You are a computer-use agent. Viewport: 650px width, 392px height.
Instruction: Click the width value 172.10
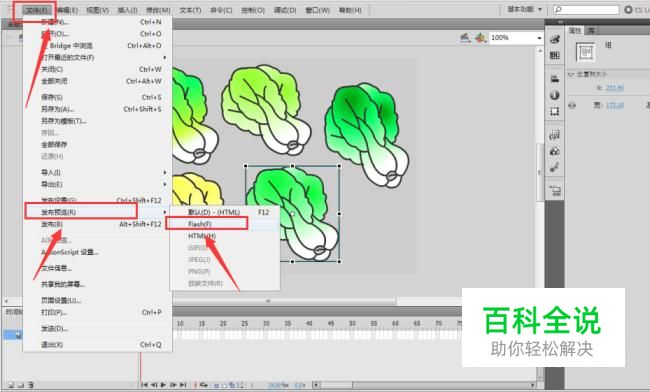pyautogui.click(x=614, y=105)
